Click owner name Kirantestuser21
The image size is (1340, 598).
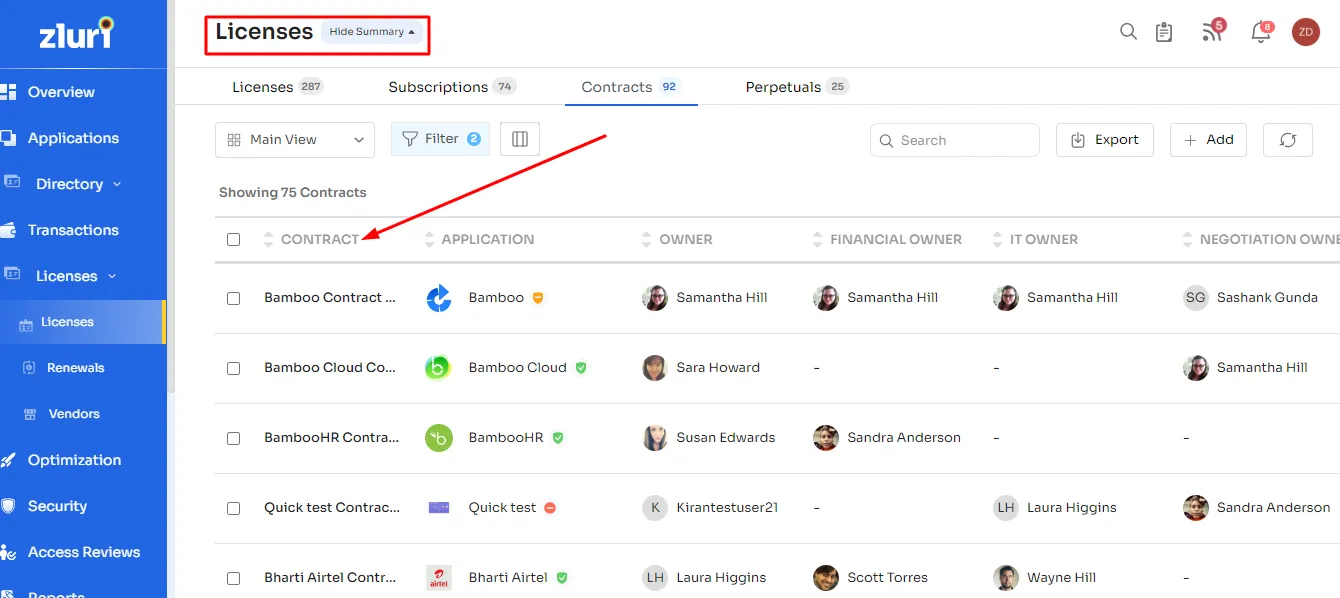[727, 508]
